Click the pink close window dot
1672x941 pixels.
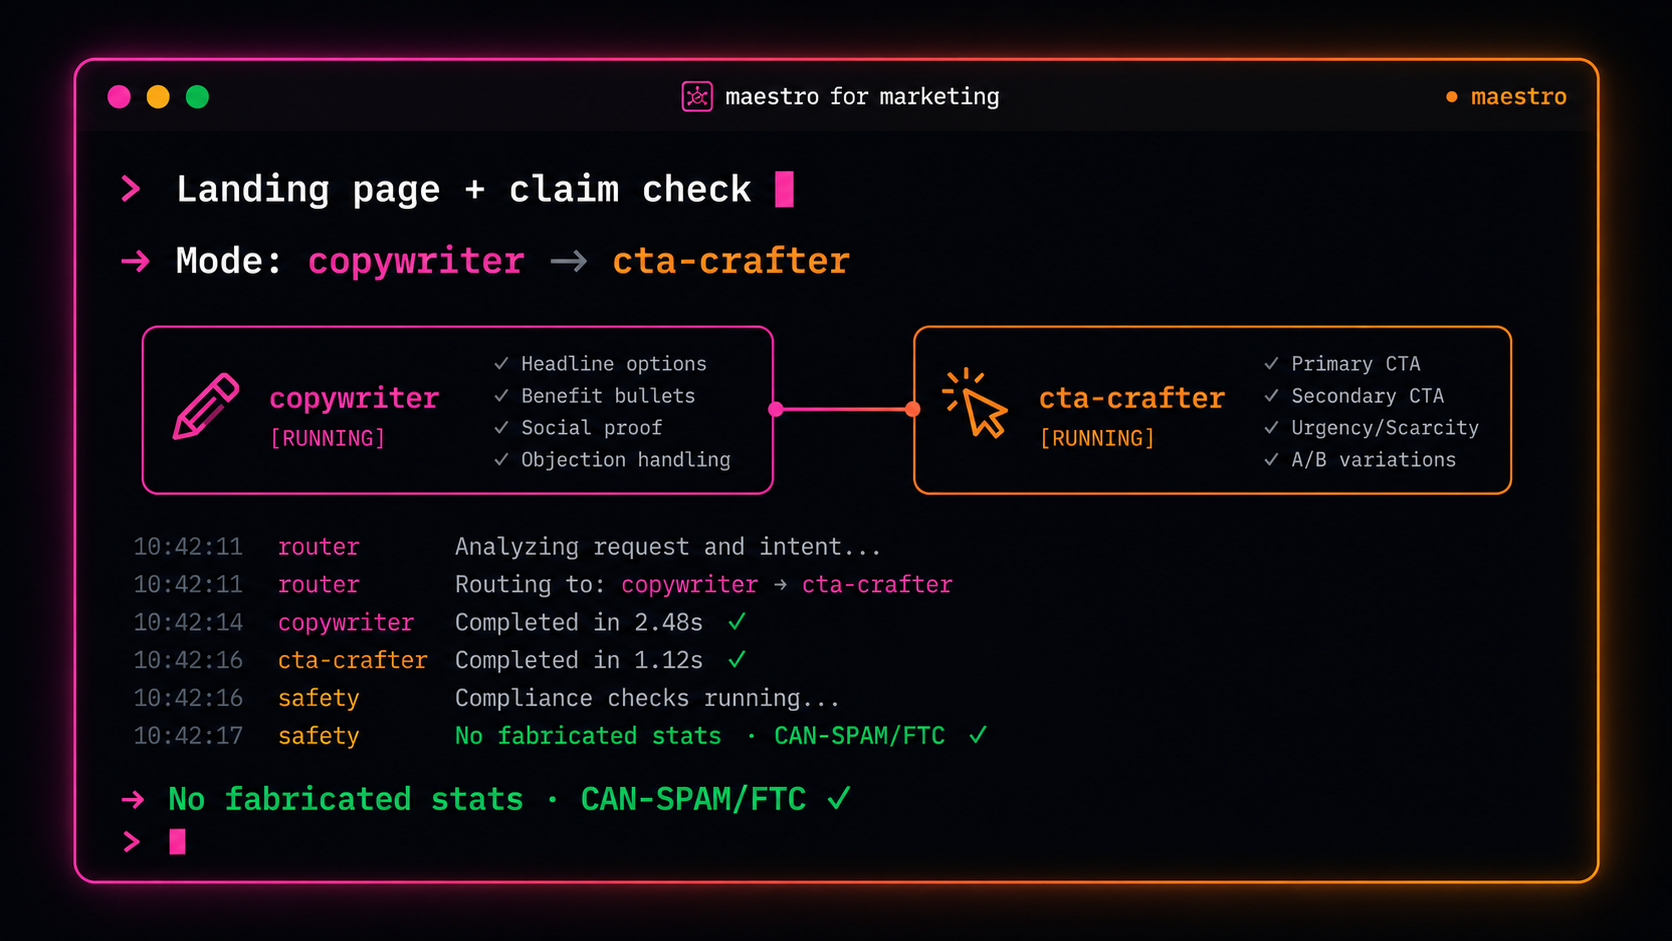pyautogui.click(x=119, y=96)
